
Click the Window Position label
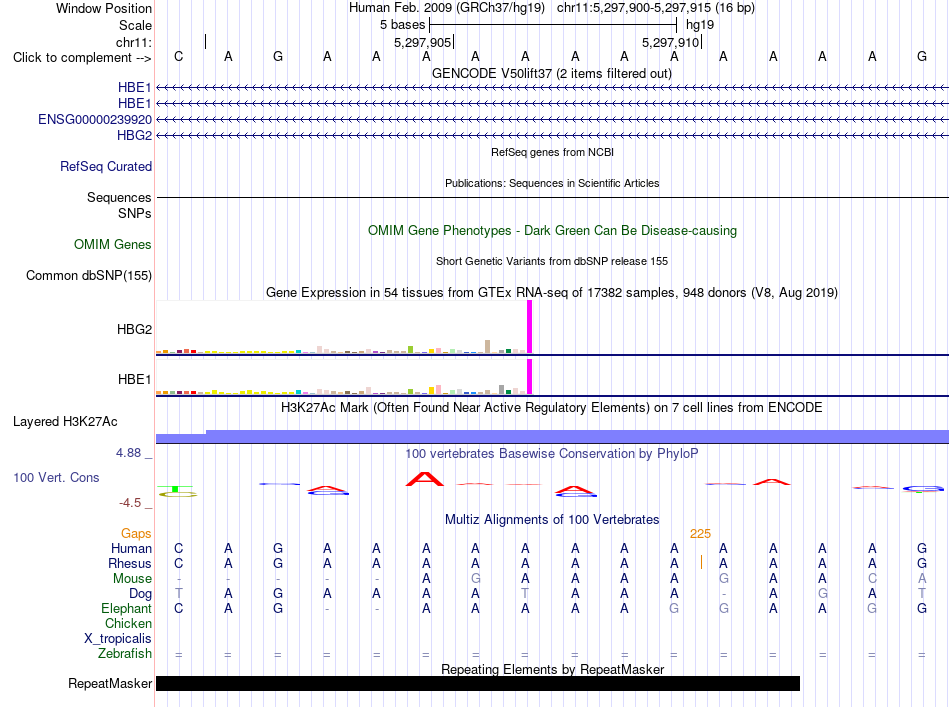point(104,8)
